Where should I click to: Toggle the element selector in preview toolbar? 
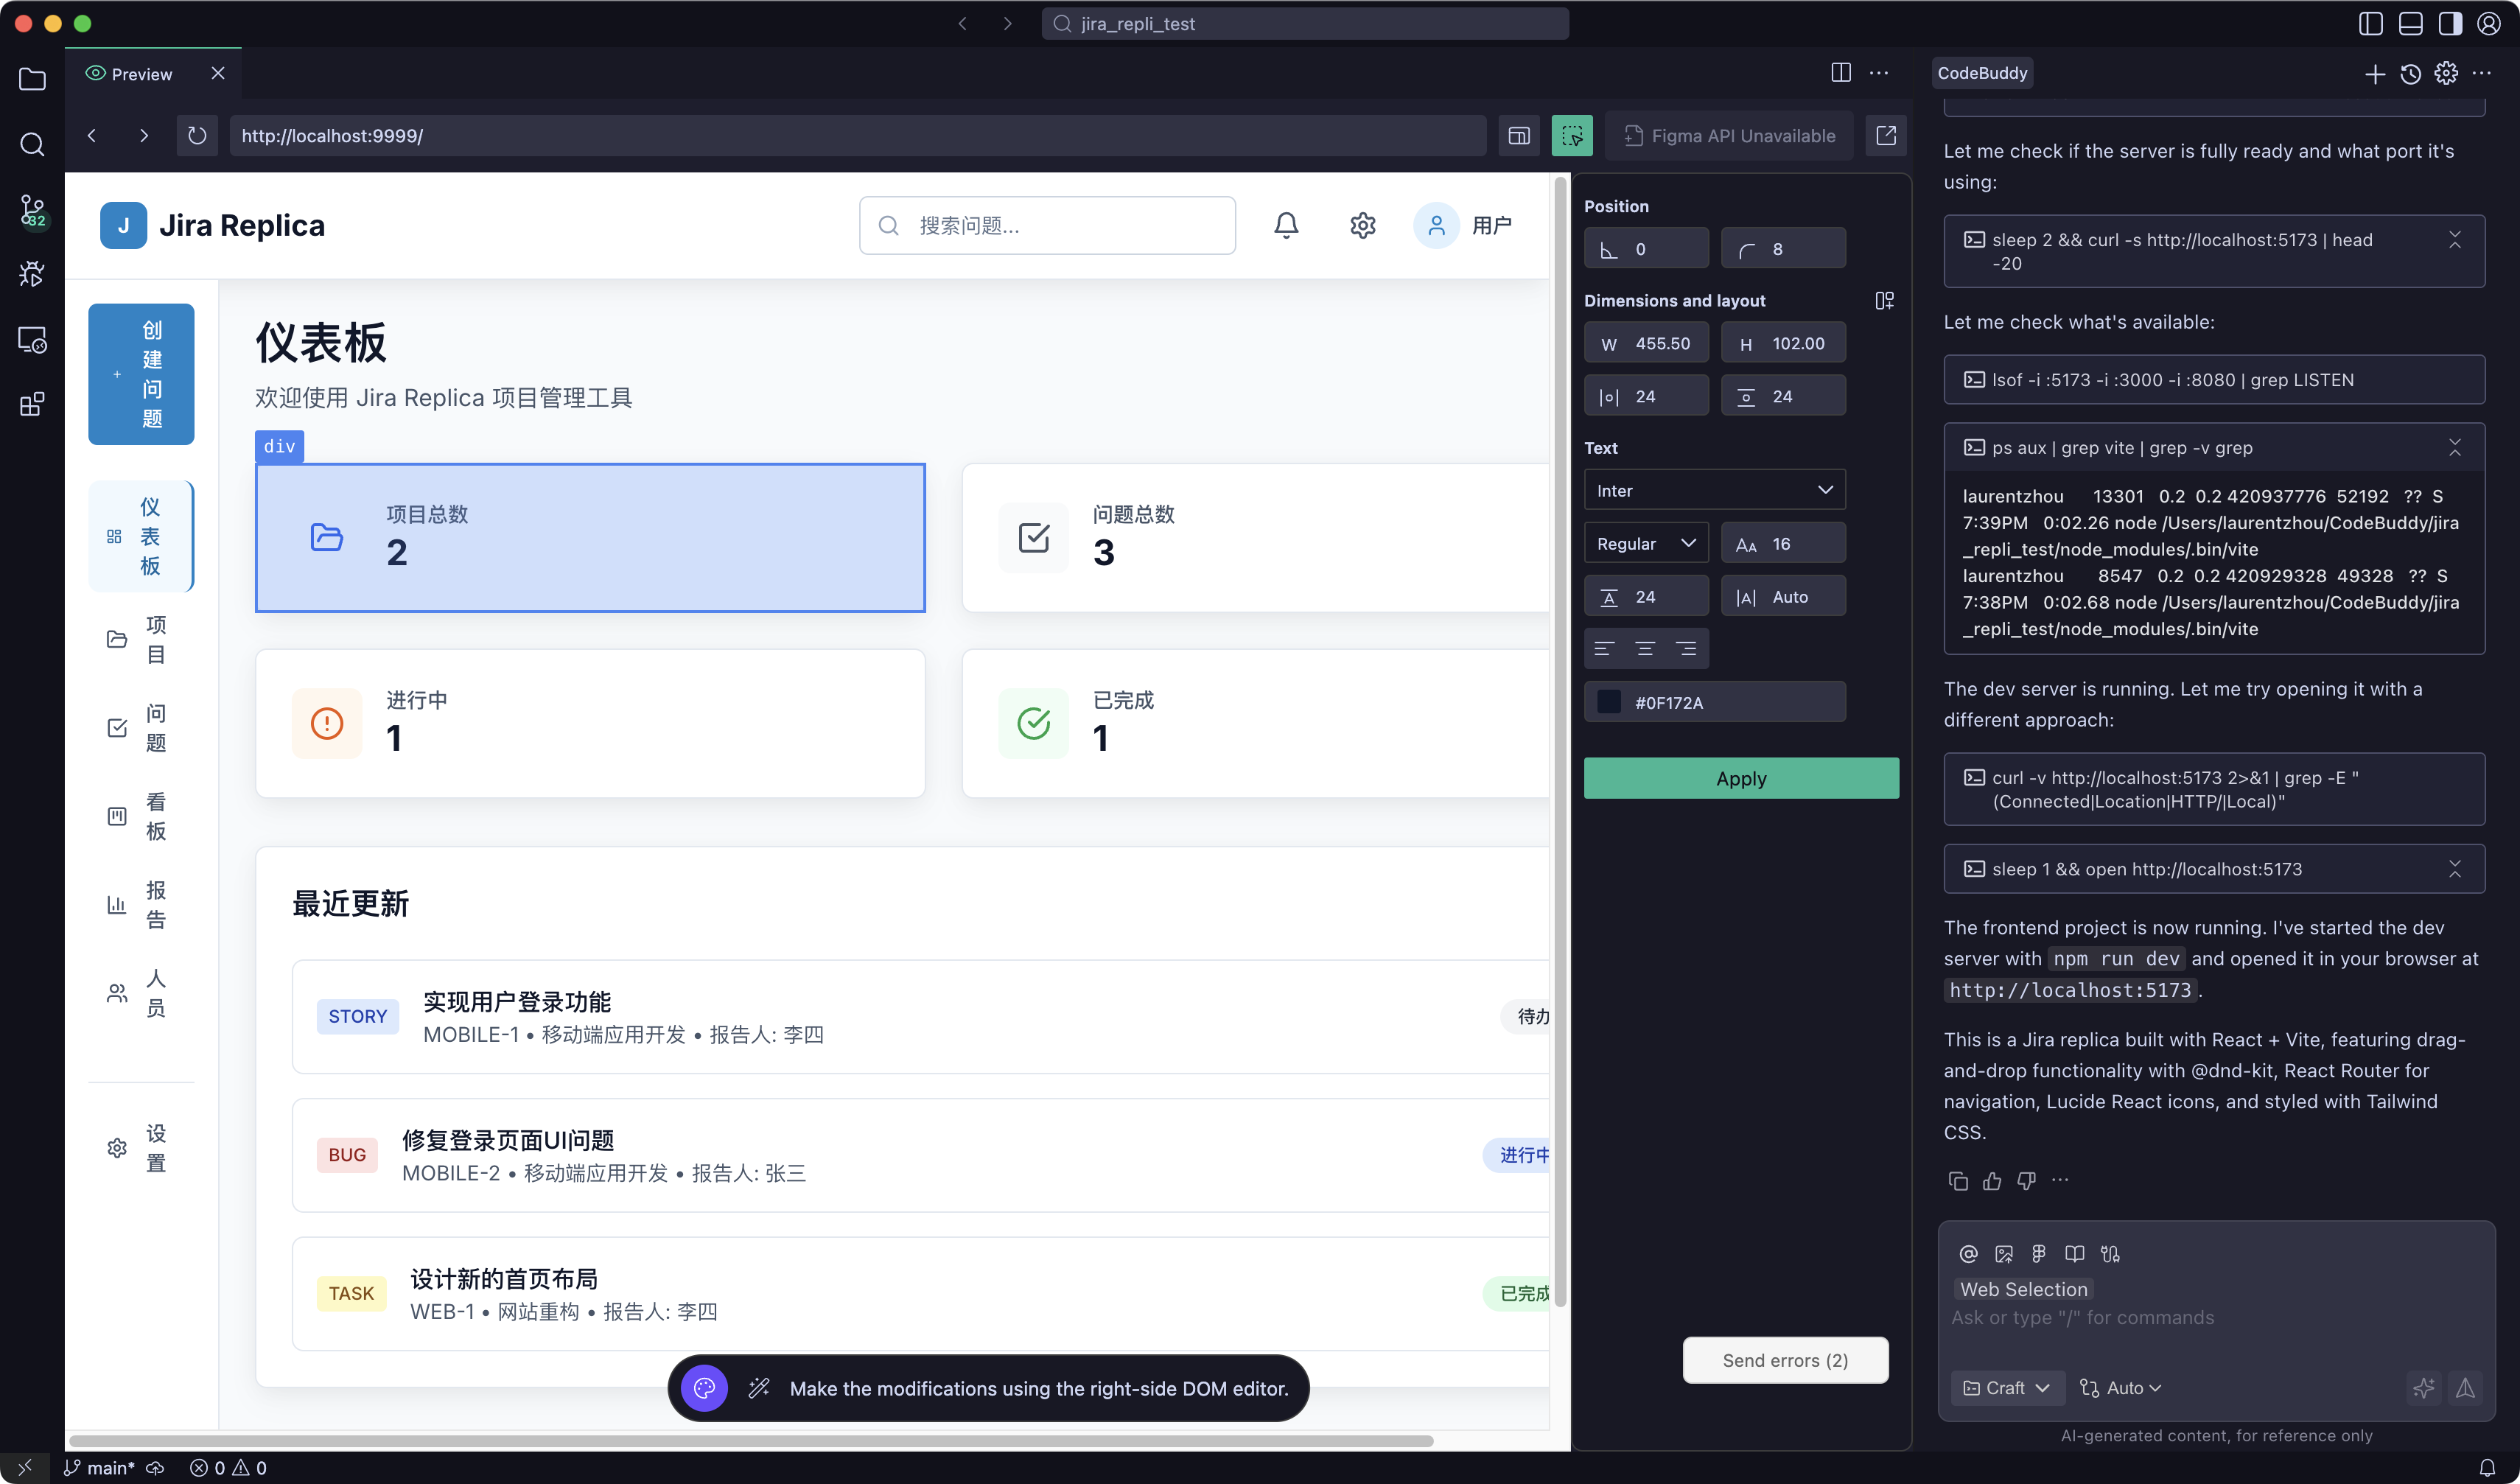(1572, 135)
